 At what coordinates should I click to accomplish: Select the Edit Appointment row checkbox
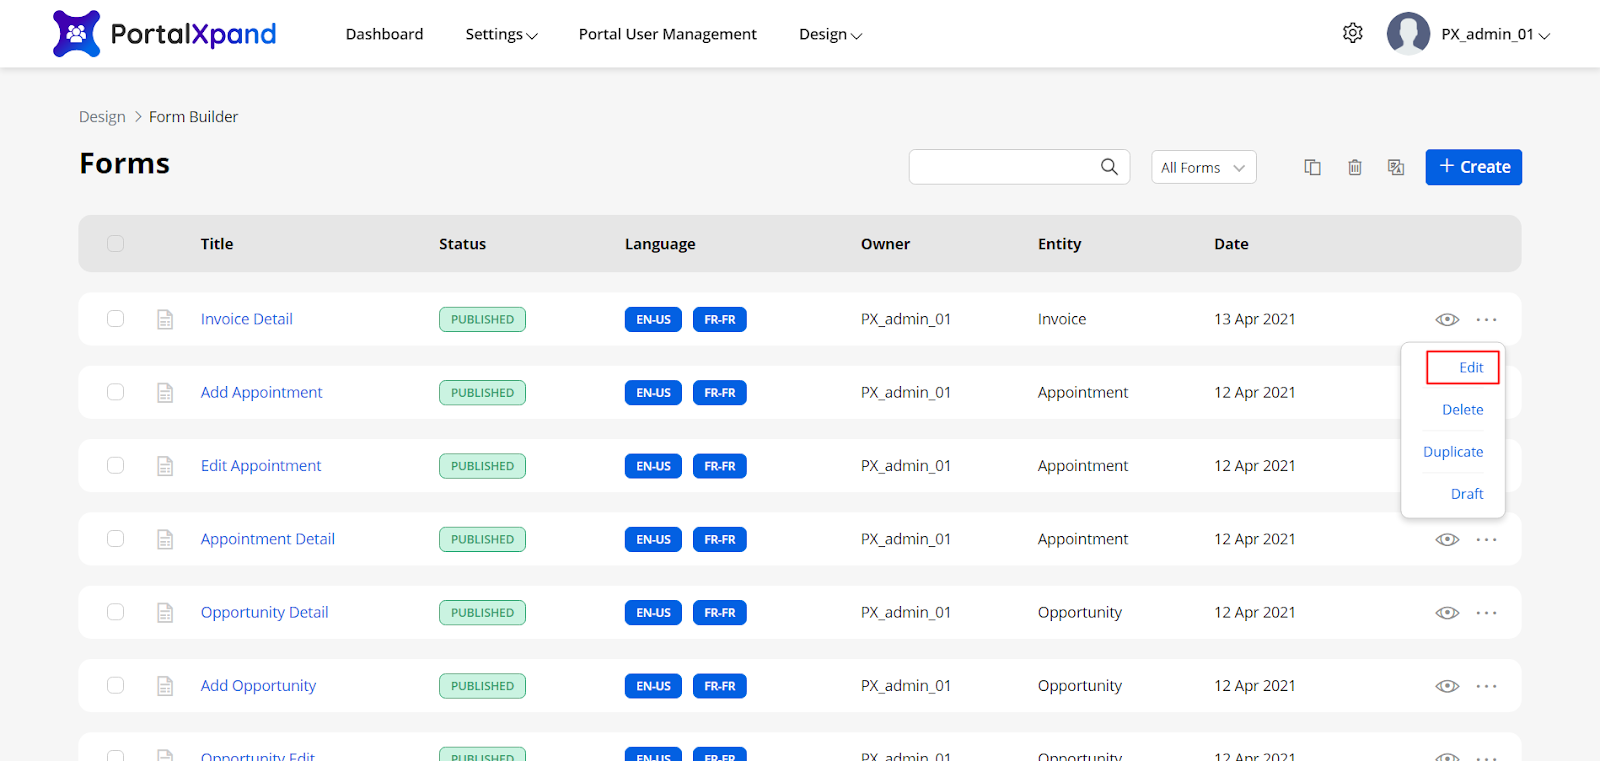point(116,466)
